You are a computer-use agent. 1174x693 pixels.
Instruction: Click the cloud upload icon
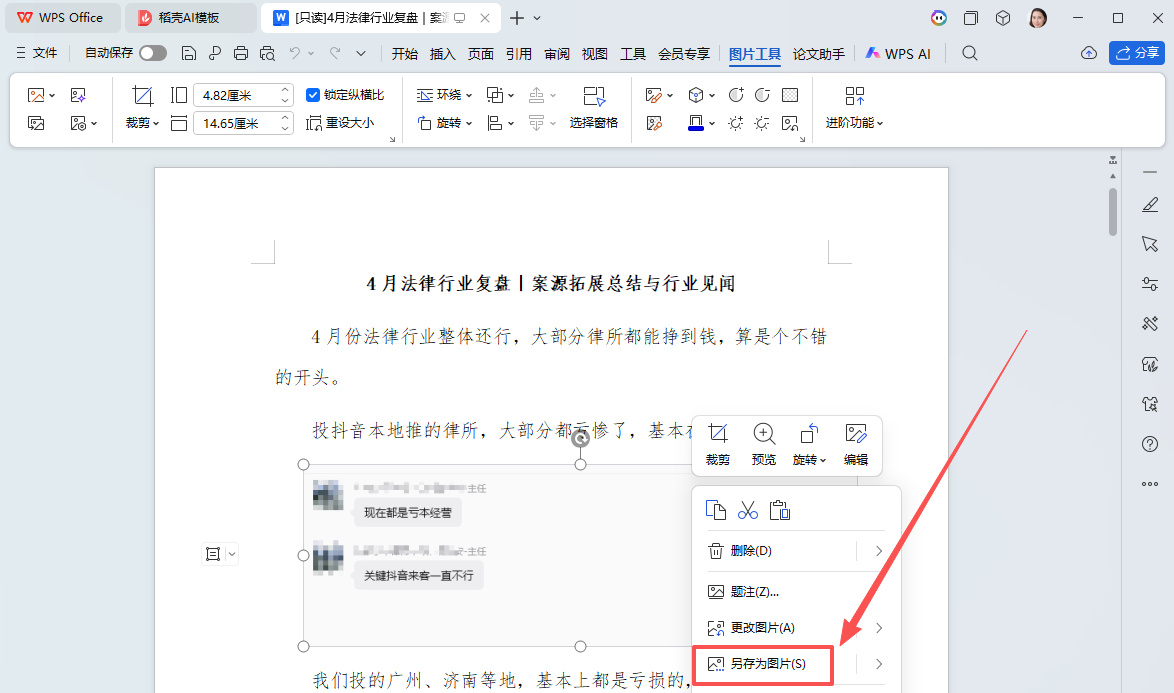click(1089, 53)
